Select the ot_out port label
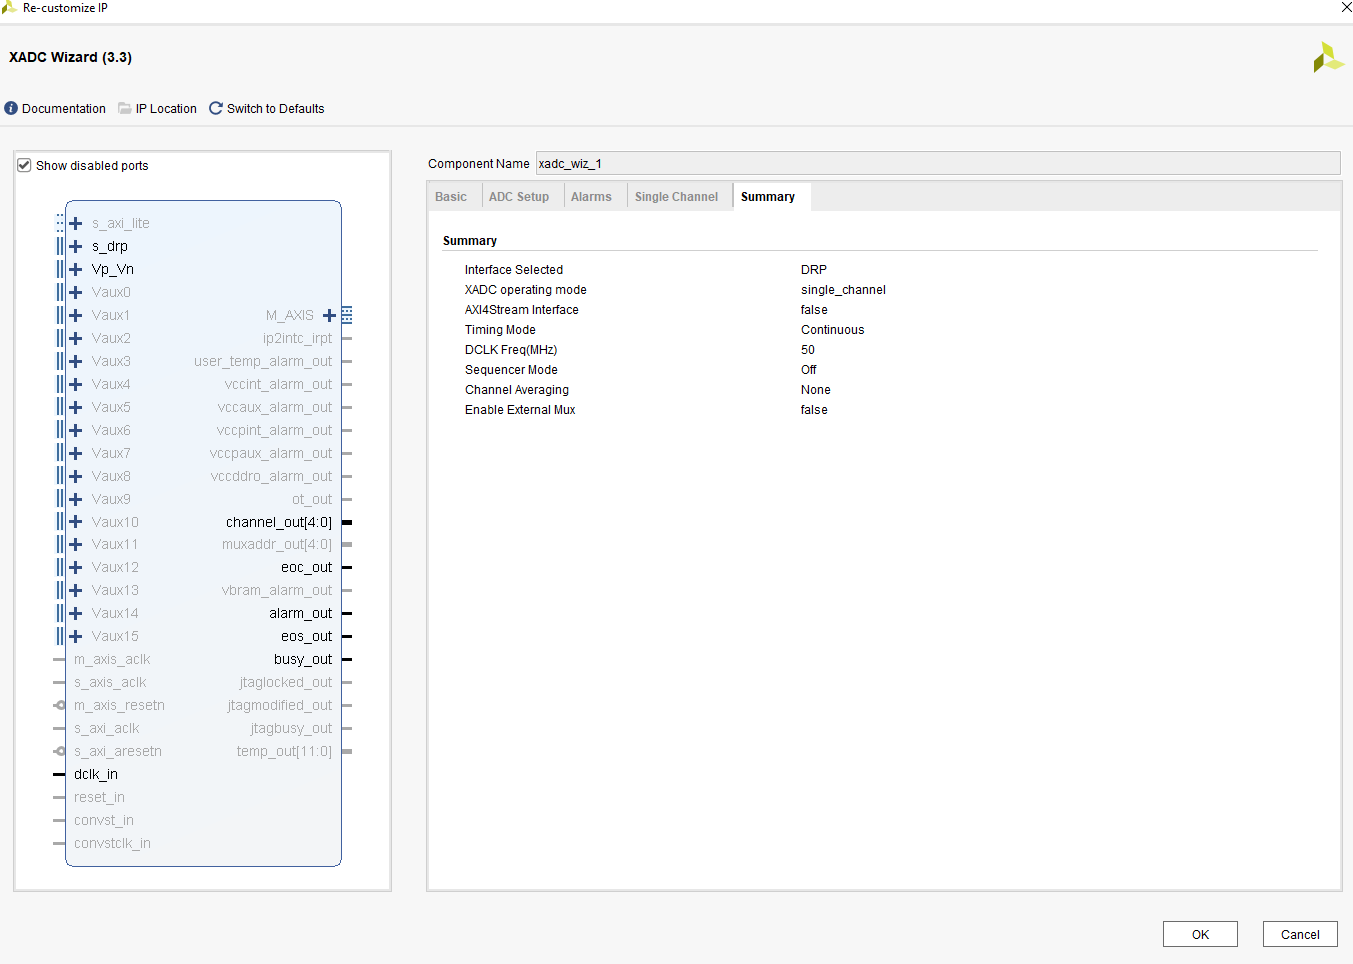Viewport: 1353px width, 964px height. [312, 499]
